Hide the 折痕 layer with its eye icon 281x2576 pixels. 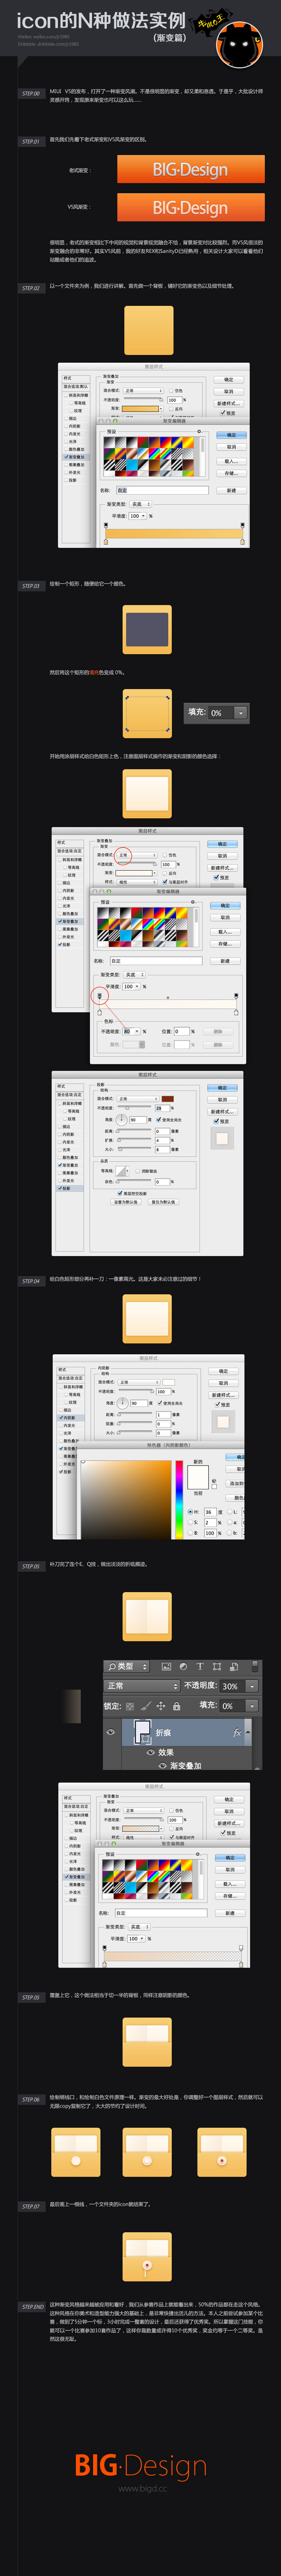coord(110,1732)
